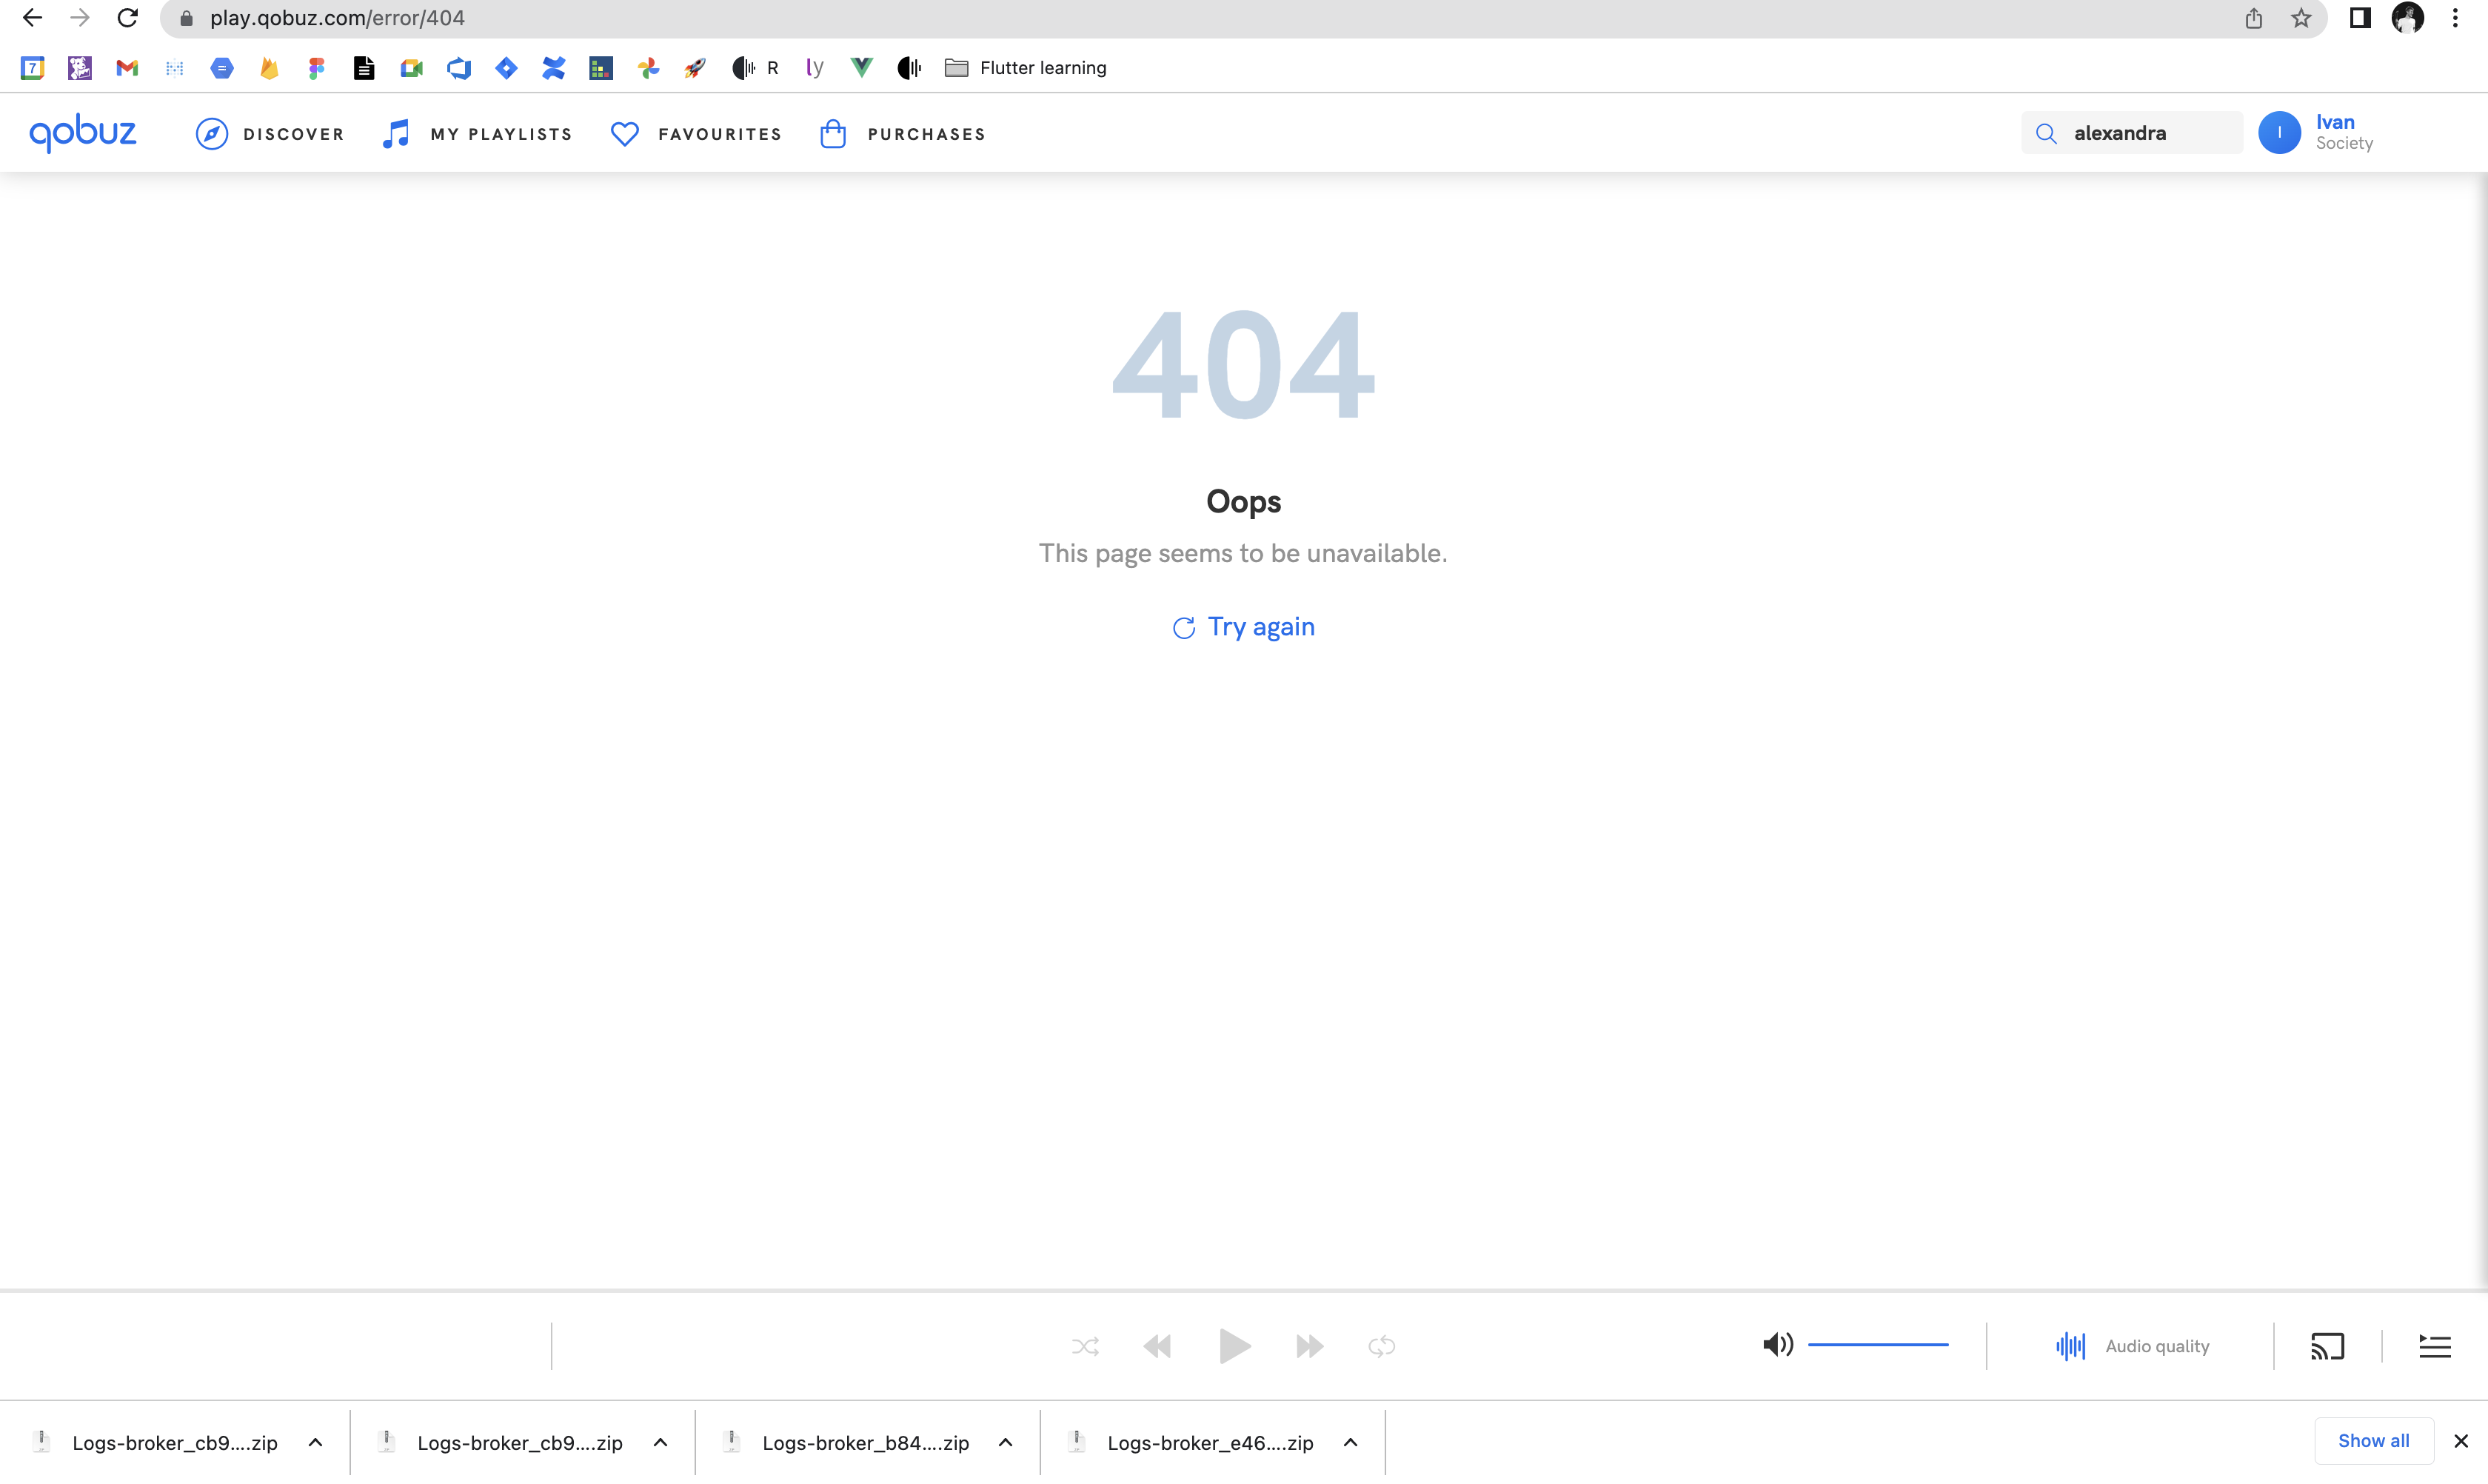Expand options for Logs-broker_e46 download
This screenshot has height=1484, width=2488.
pyautogui.click(x=1350, y=1442)
